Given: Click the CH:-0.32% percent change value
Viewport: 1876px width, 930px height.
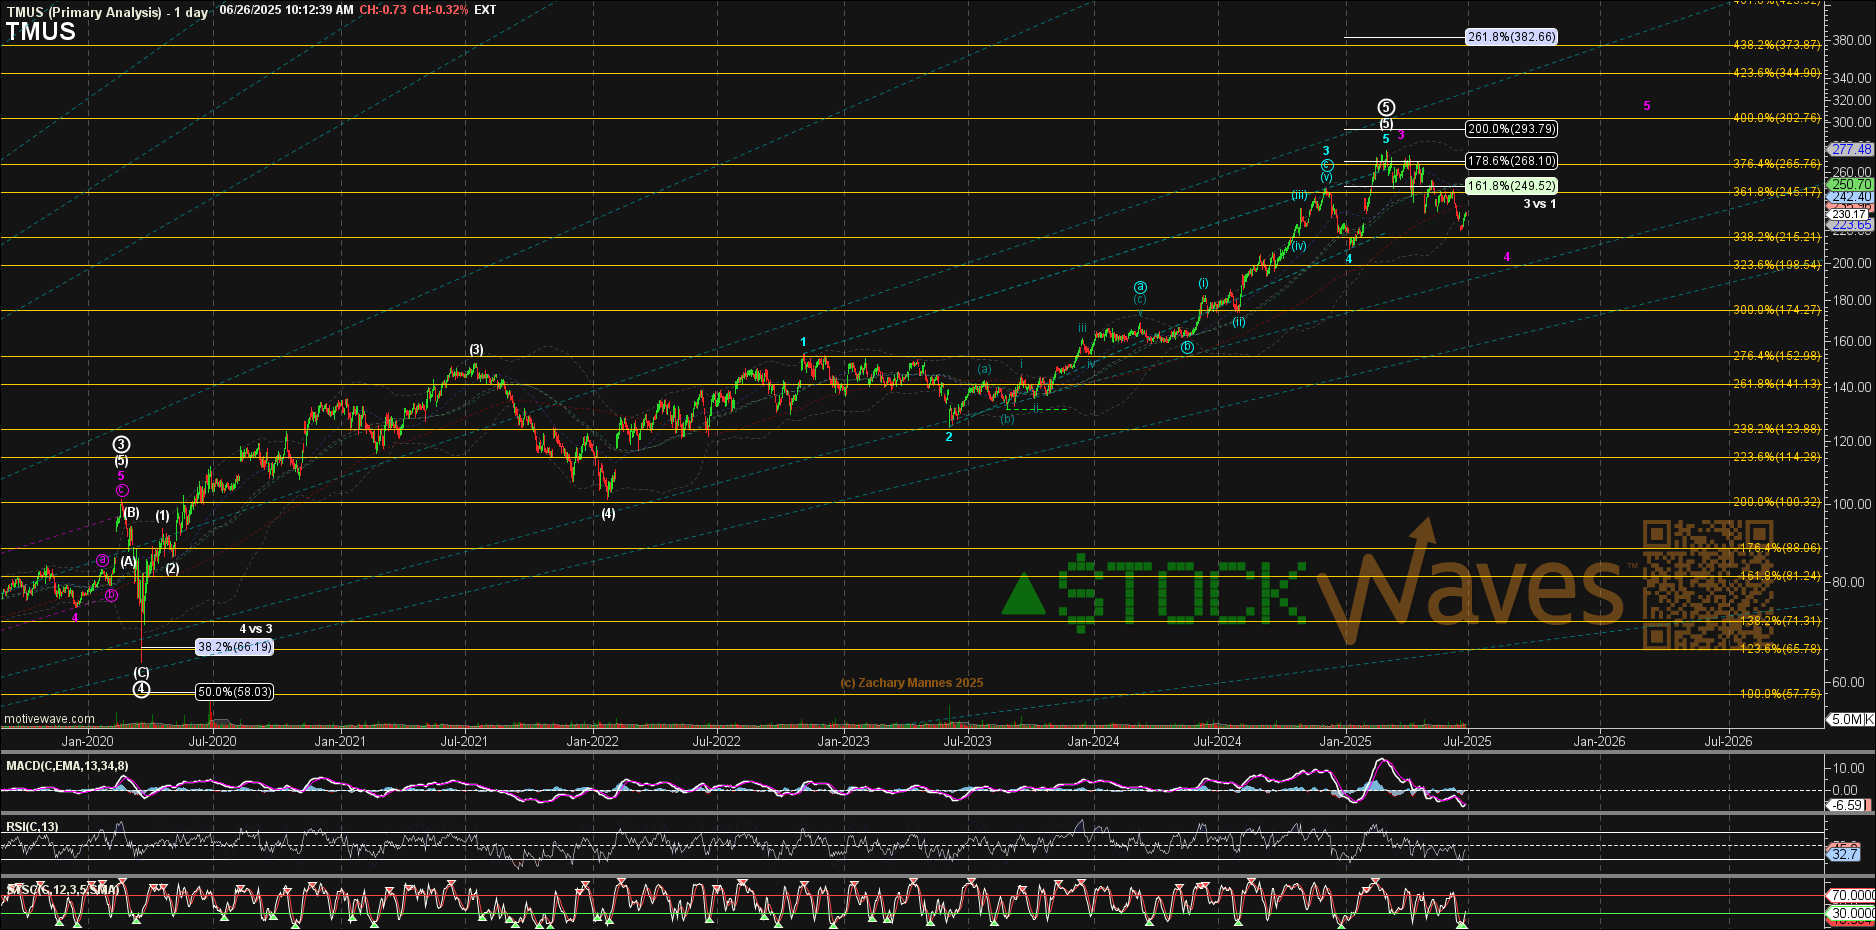Looking at the screenshot, I should pyautogui.click(x=440, y=10).
